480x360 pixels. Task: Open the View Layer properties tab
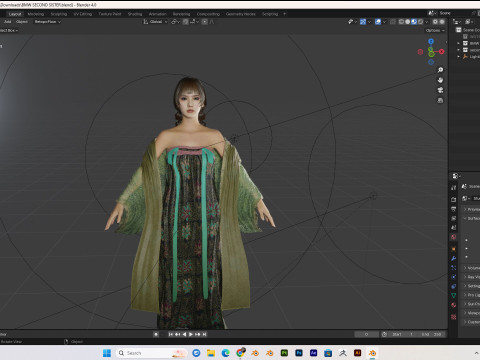click(454, 218)
